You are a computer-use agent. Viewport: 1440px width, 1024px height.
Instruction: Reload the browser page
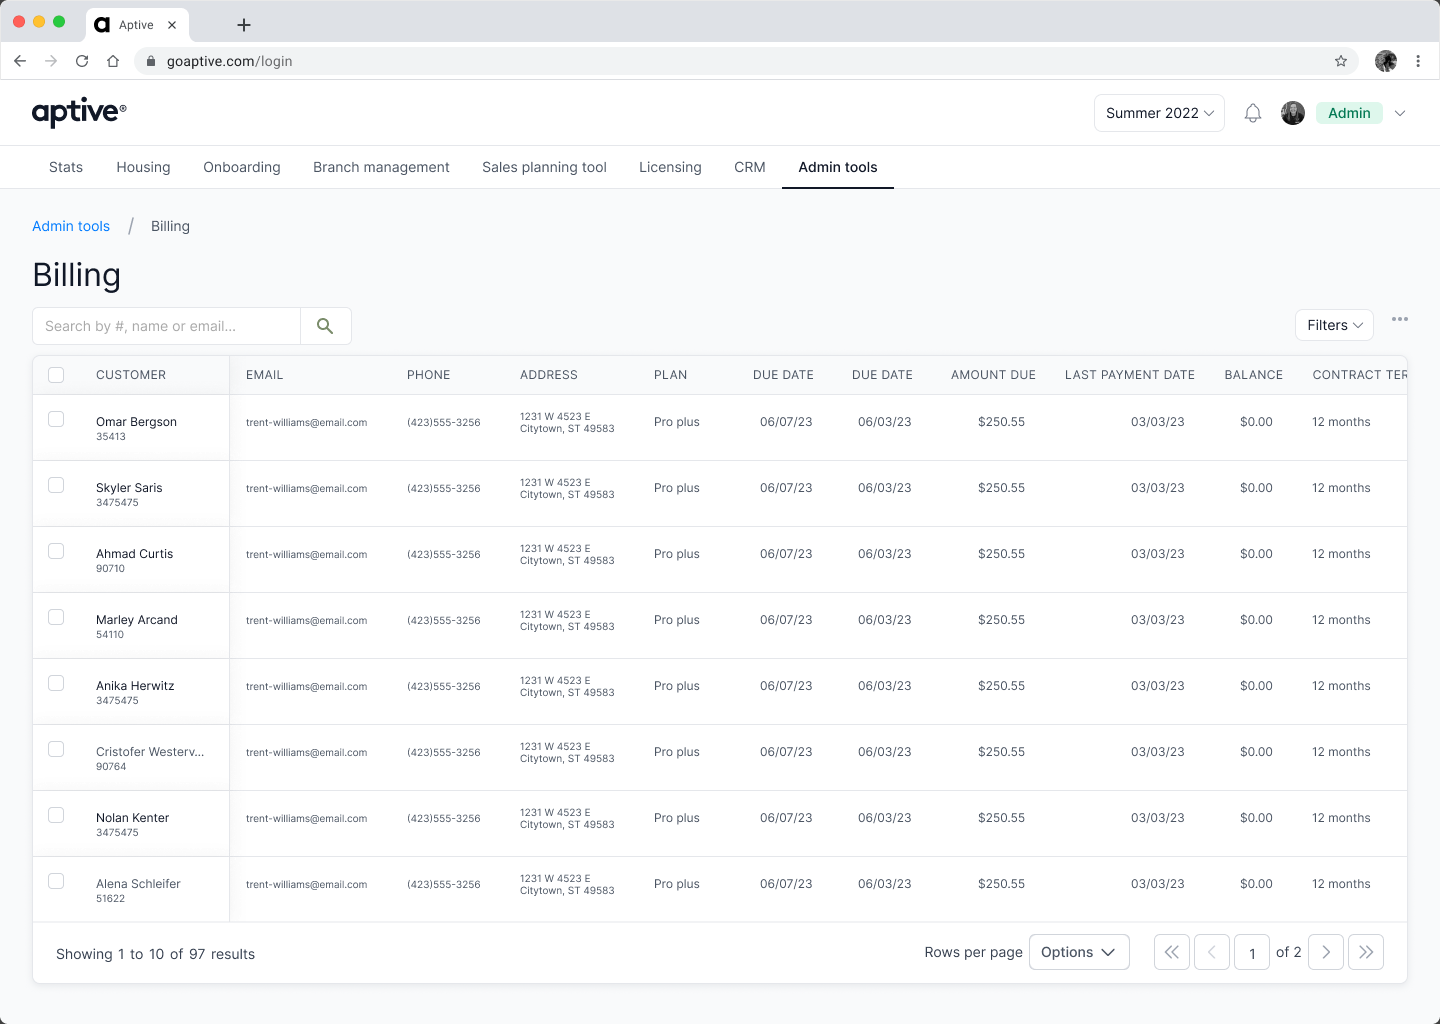82,61
